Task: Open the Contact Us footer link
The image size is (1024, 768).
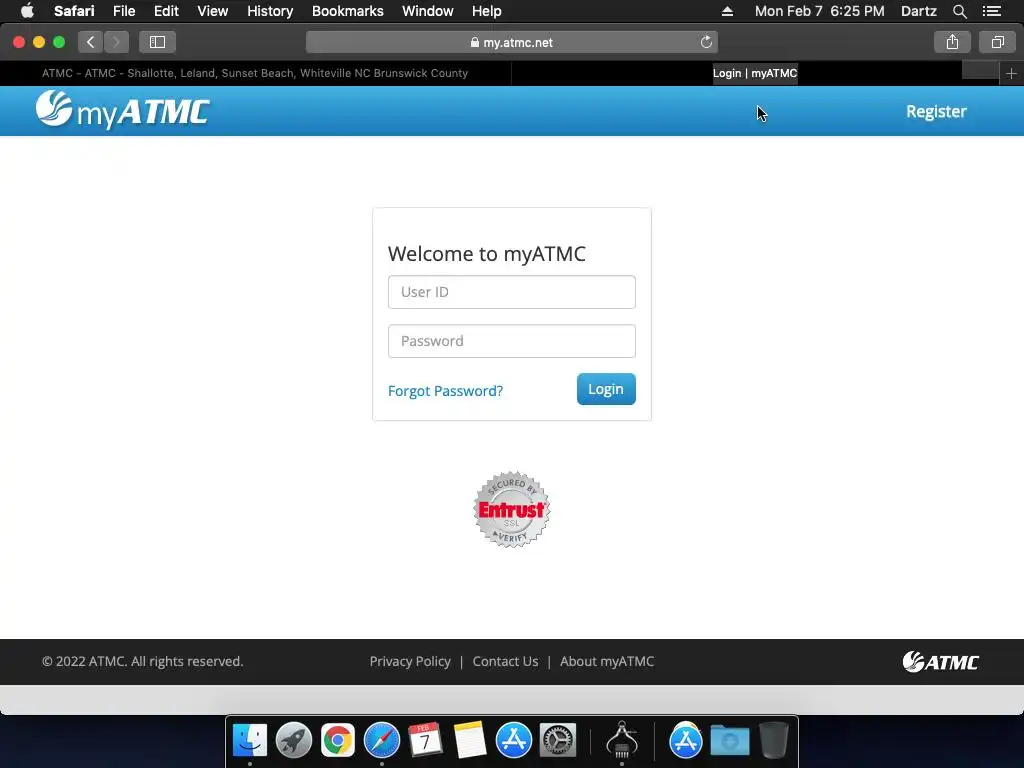Action: pos(505,662)
